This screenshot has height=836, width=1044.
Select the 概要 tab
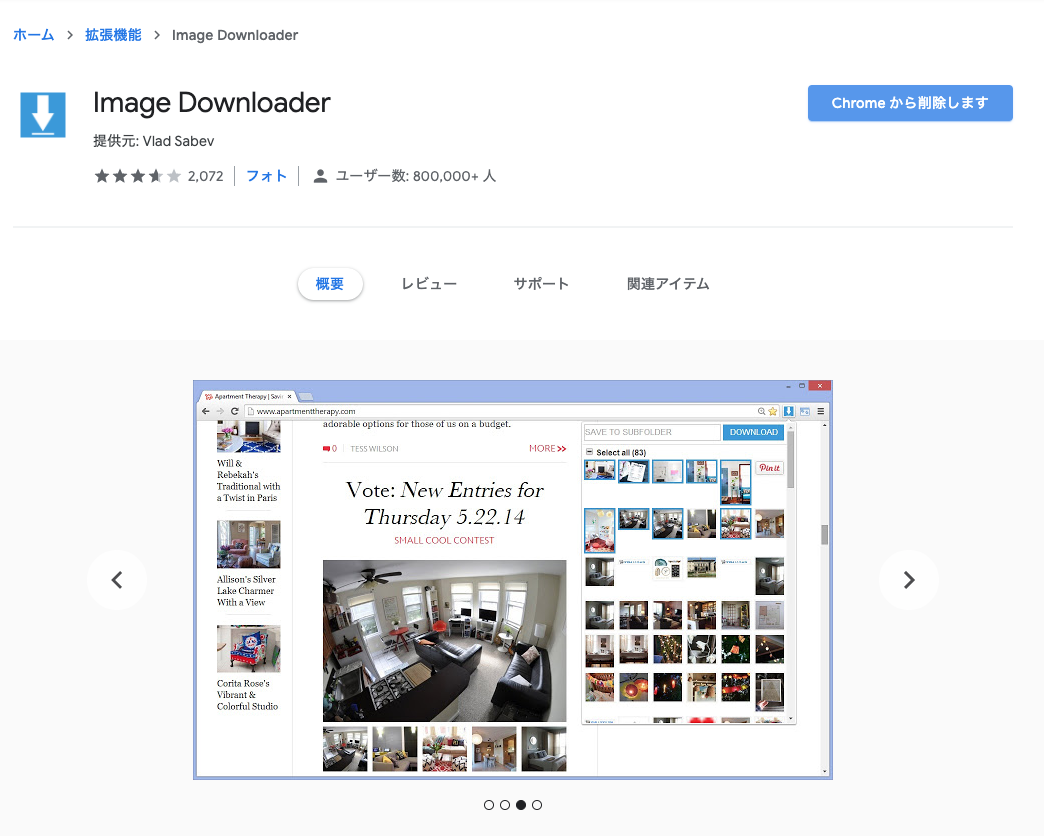coord(330,284)
